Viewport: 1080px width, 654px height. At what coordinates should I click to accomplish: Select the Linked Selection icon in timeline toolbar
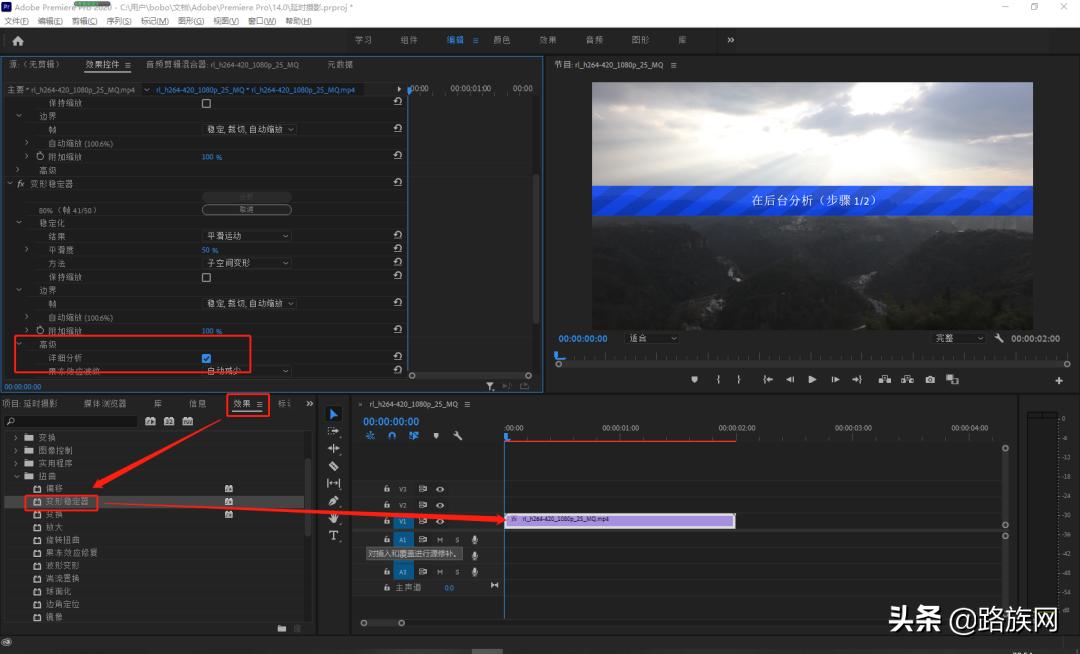(414, 435)
